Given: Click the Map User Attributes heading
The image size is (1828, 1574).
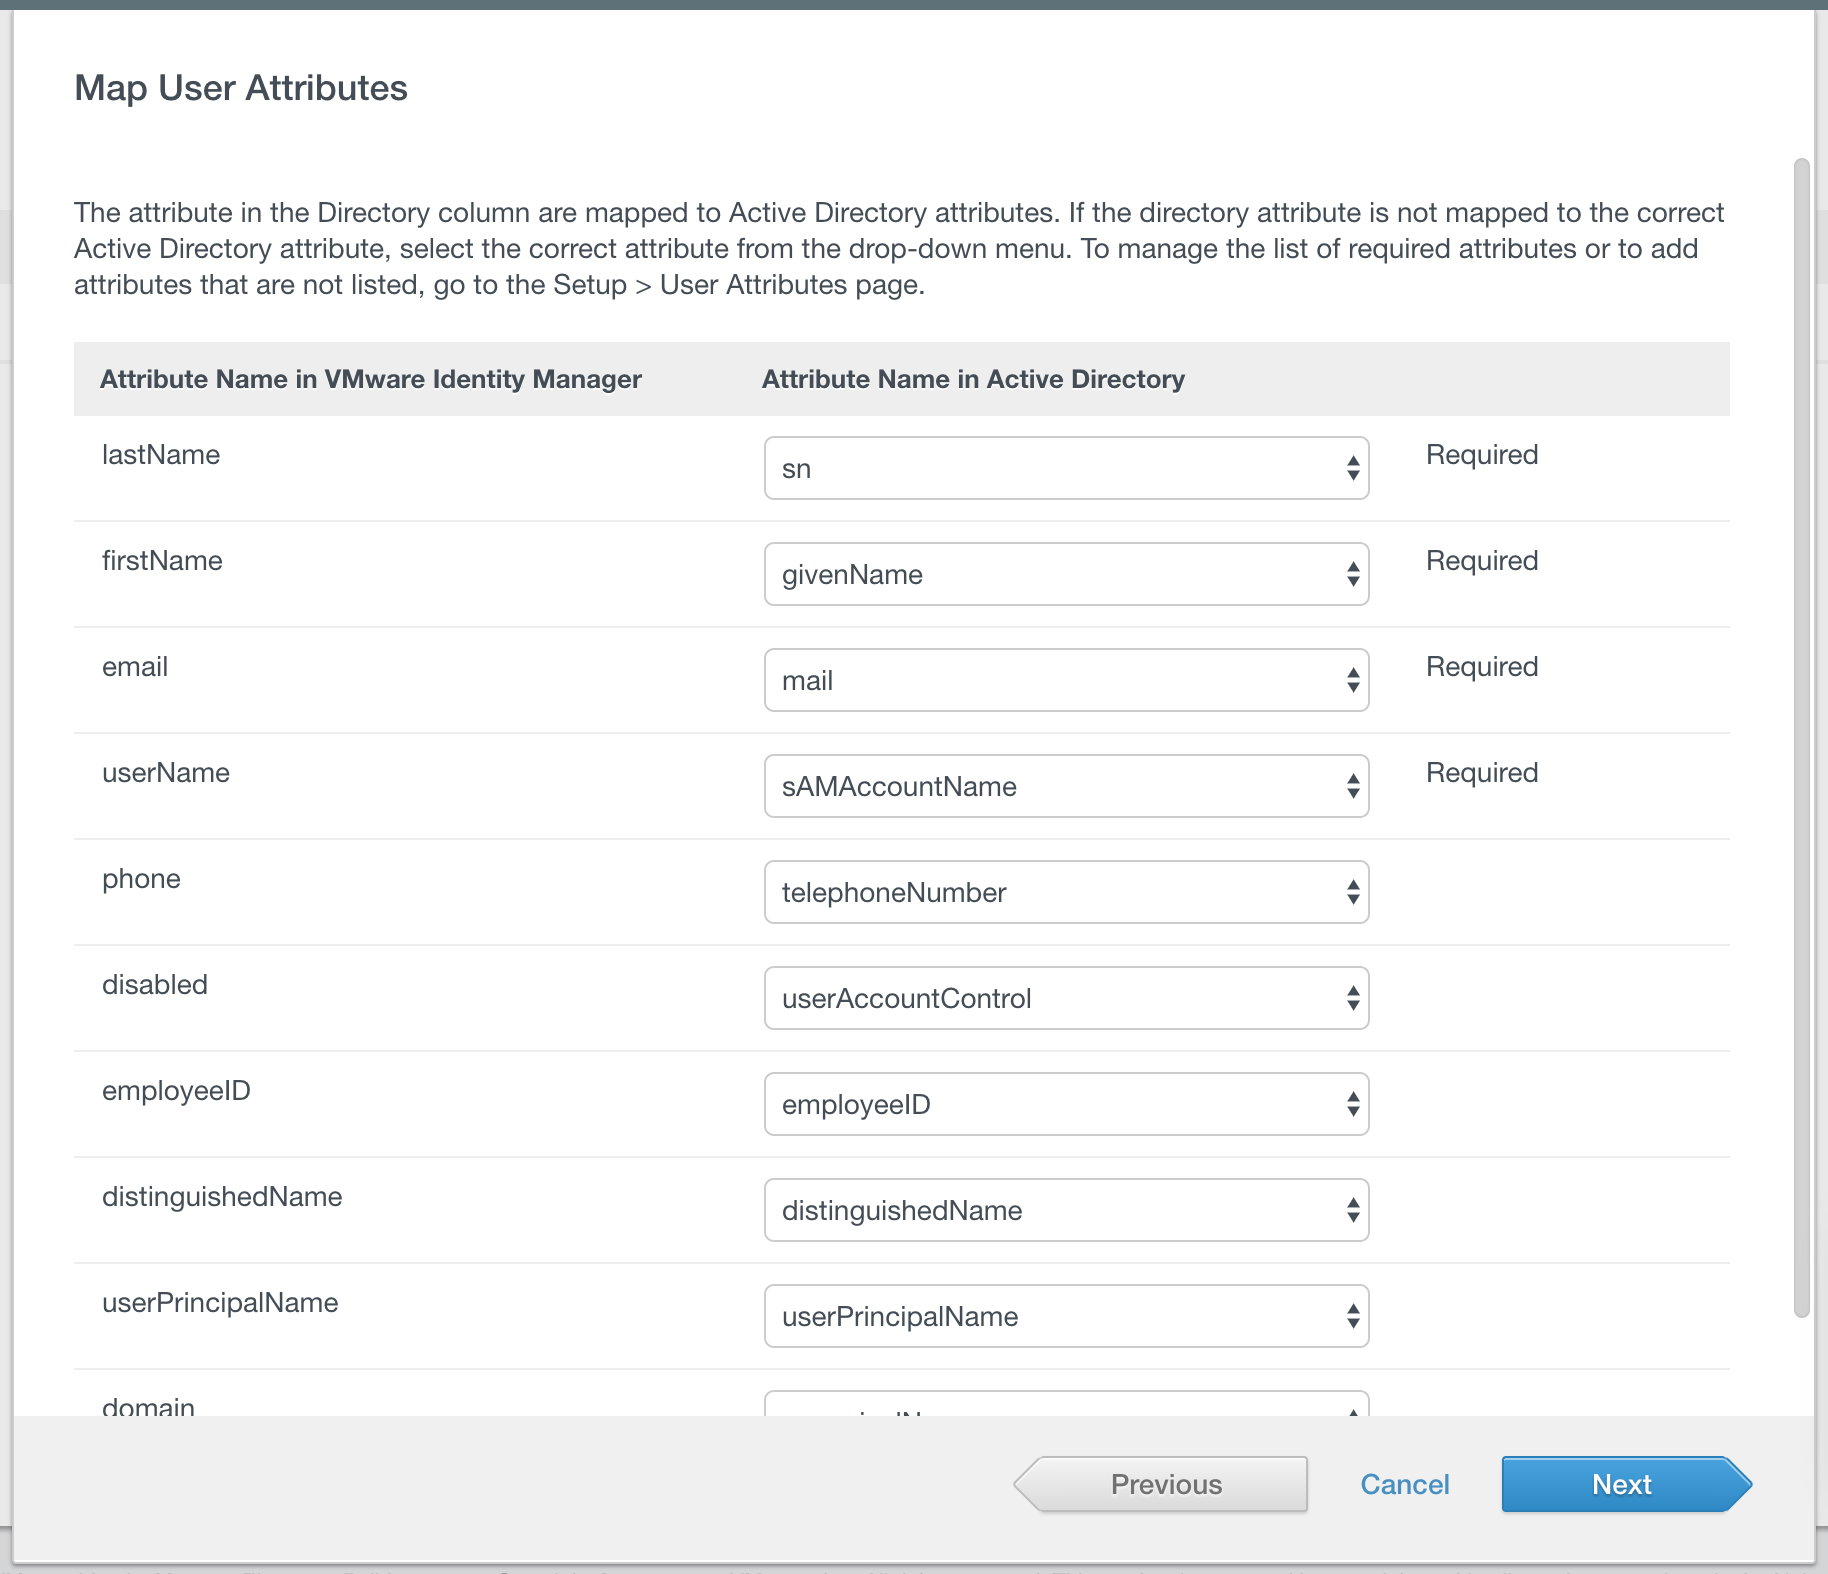Looking at the screenshot, I should click(x=241, y=88).
